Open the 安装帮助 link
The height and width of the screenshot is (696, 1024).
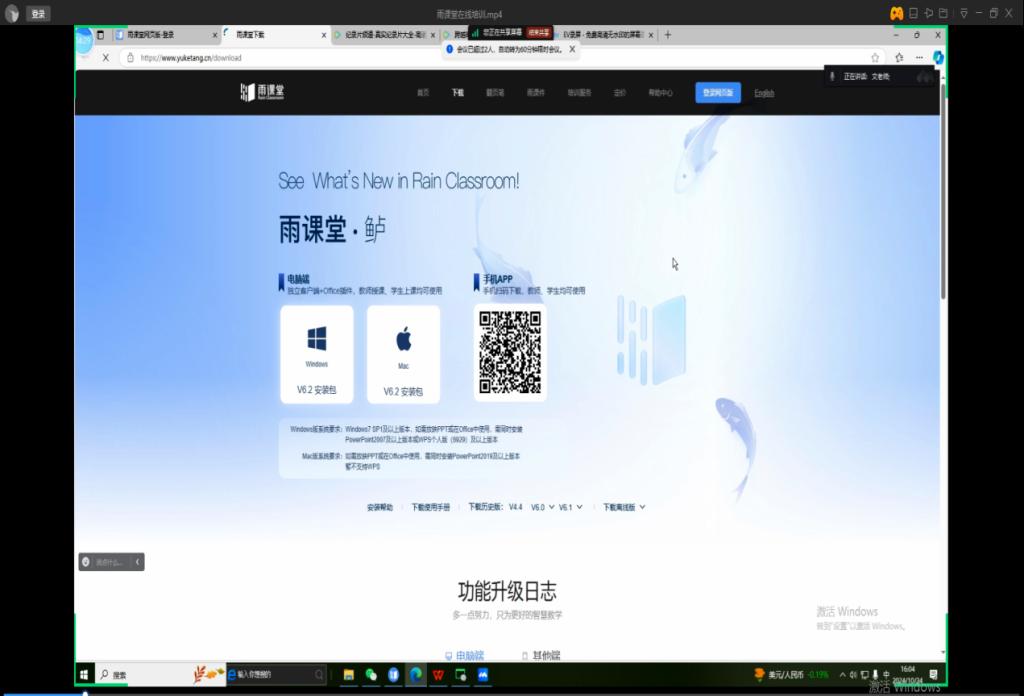click(379, 507)
